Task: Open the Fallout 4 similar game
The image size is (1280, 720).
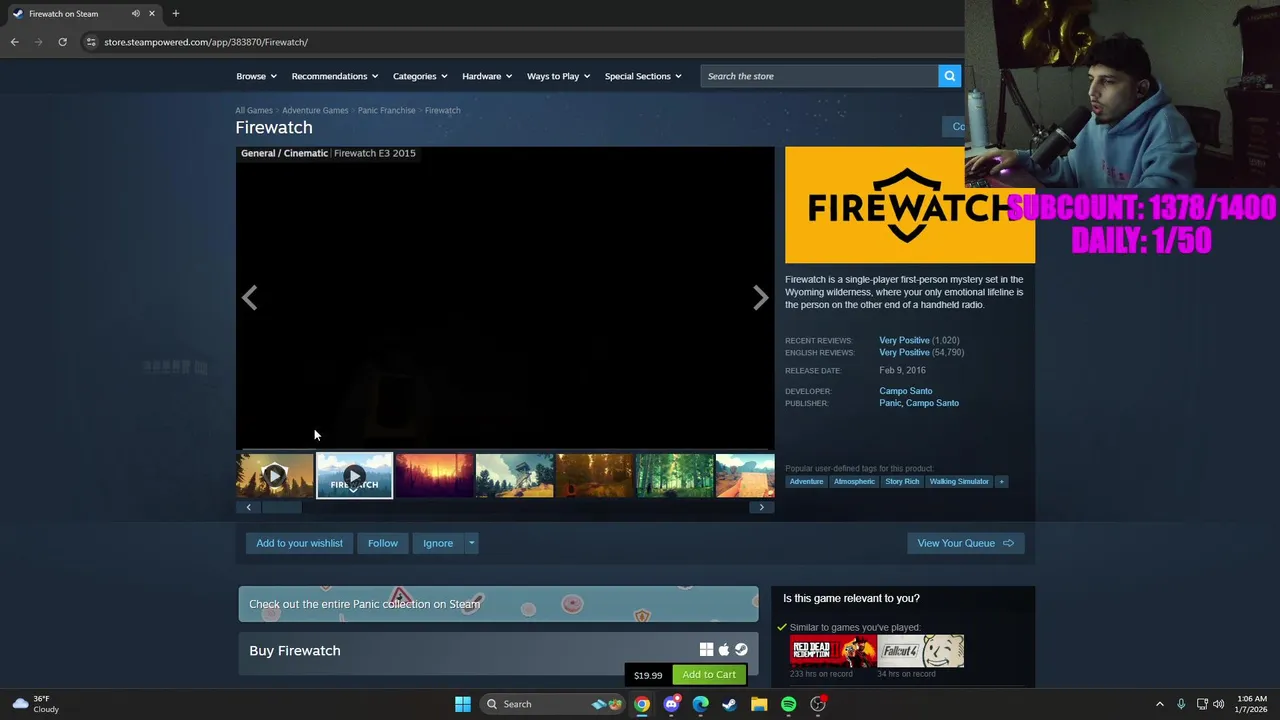Action: point(921,651)
